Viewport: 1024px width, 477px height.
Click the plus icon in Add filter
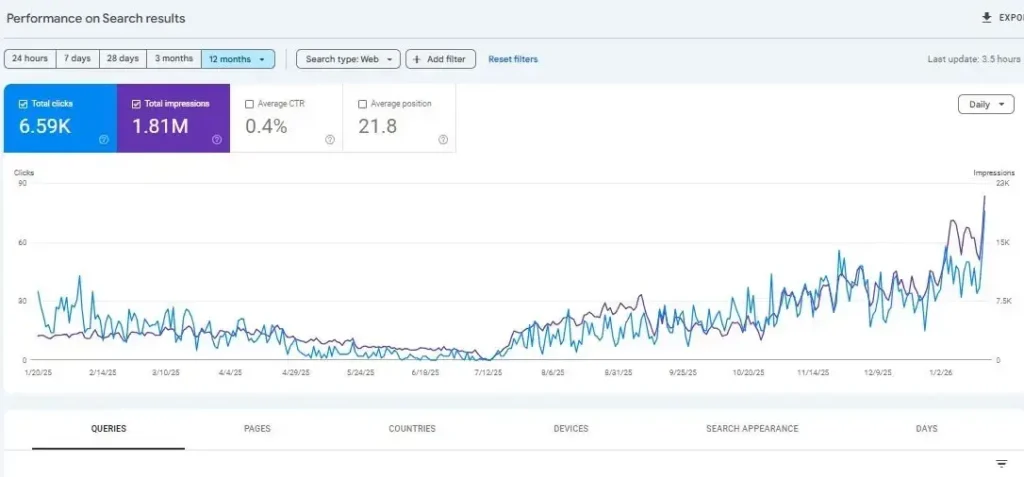point(417,59)
